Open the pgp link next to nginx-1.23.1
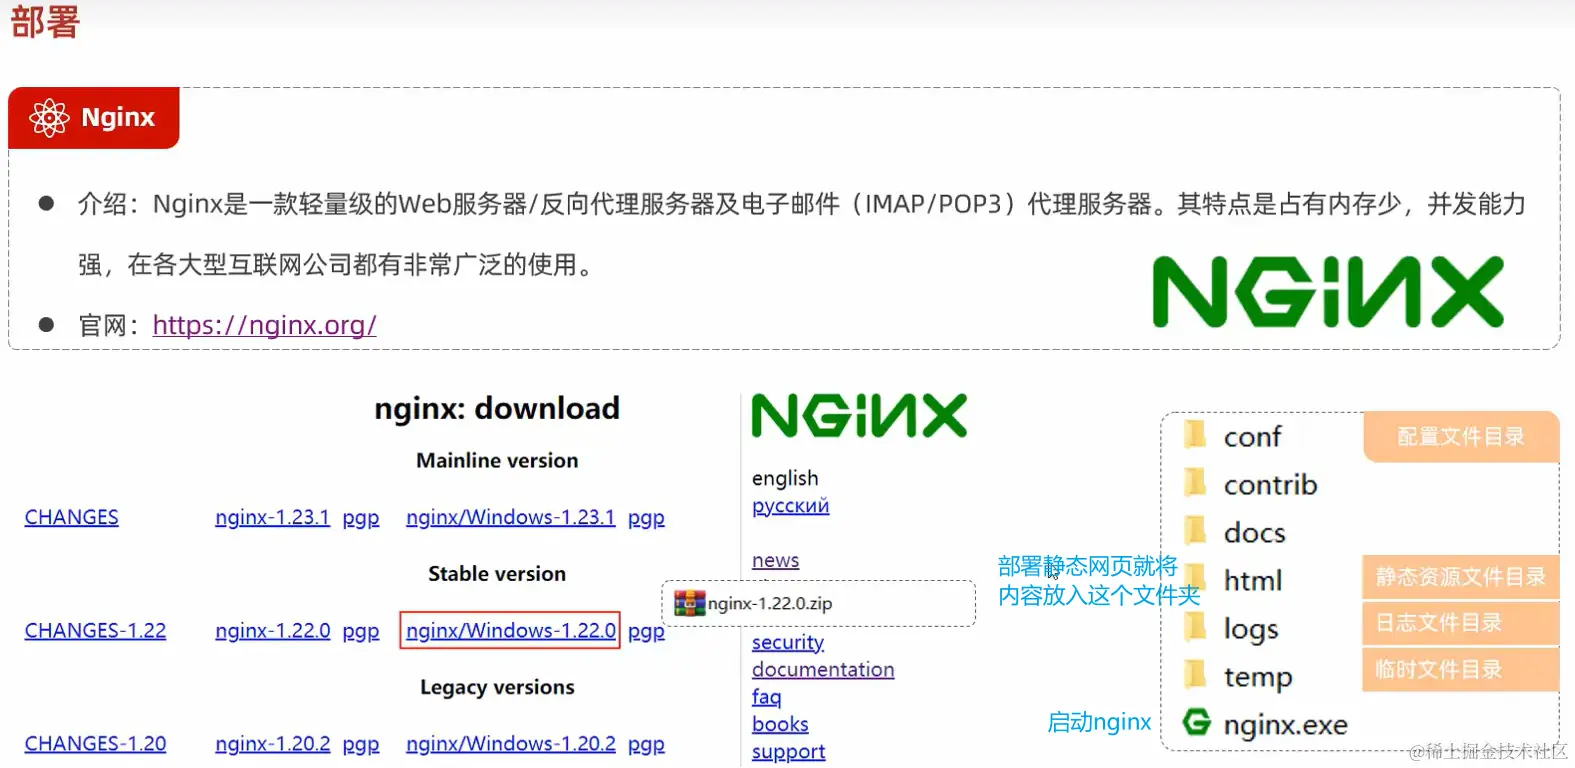Screen dimensions: 1575x768 (x=361, y=518)
